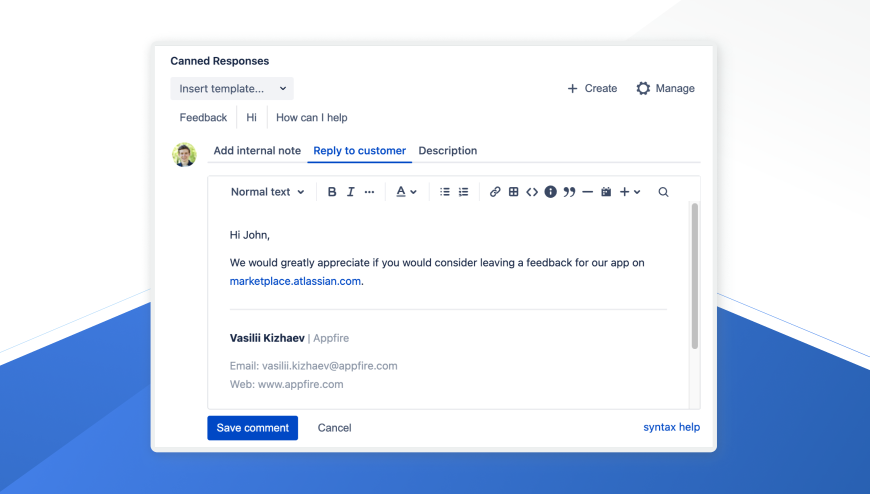Select the Feedback canned response
870x494 pixels.
point(203,118)
